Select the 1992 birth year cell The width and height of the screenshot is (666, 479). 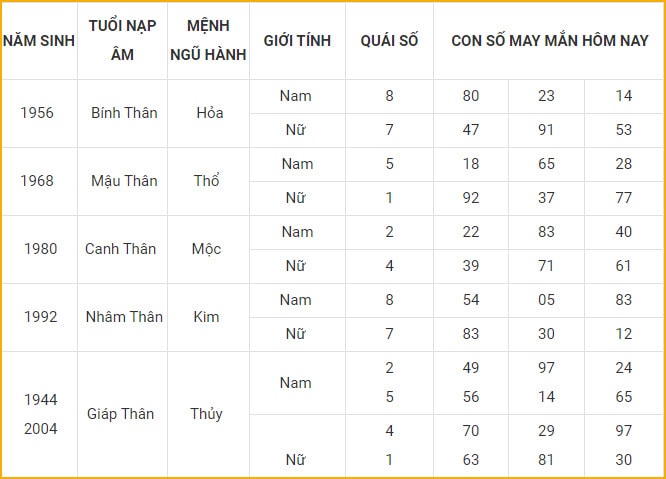click(39, 317)
